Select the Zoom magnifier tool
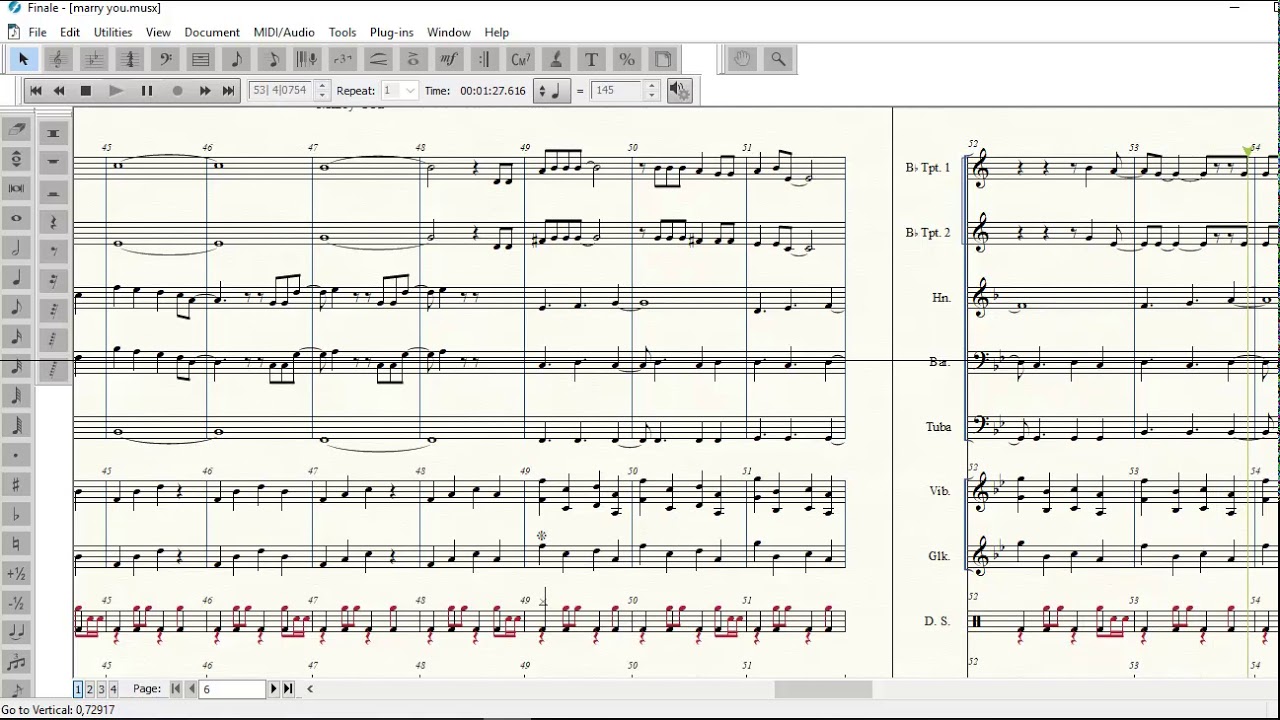 (x=778, y=59)
